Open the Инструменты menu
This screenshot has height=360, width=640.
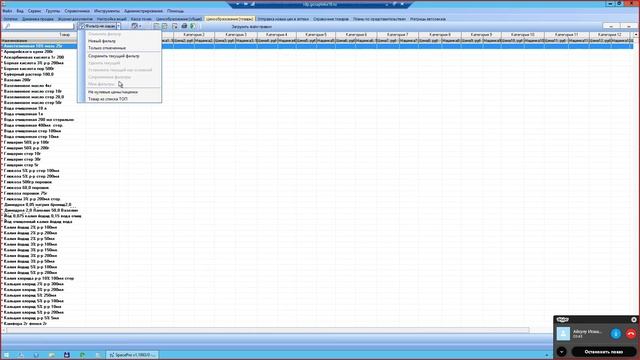[x=107, y=11]
